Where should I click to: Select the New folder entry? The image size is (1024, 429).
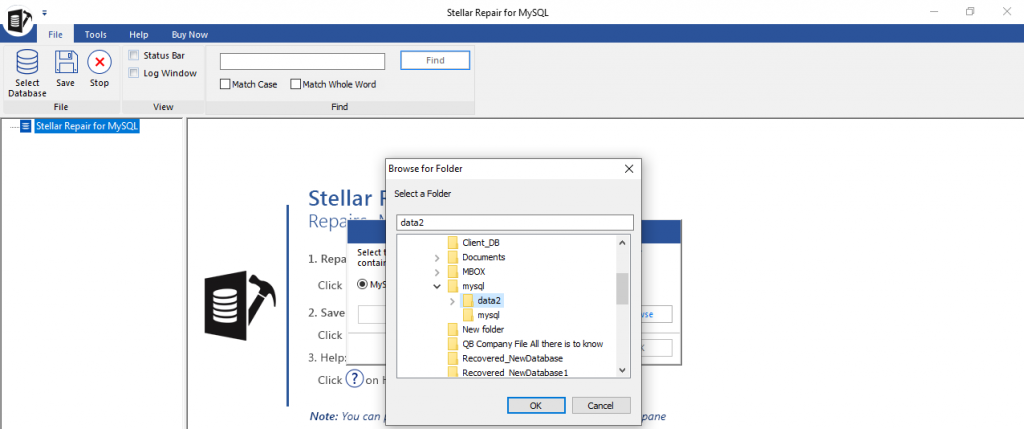483,329
